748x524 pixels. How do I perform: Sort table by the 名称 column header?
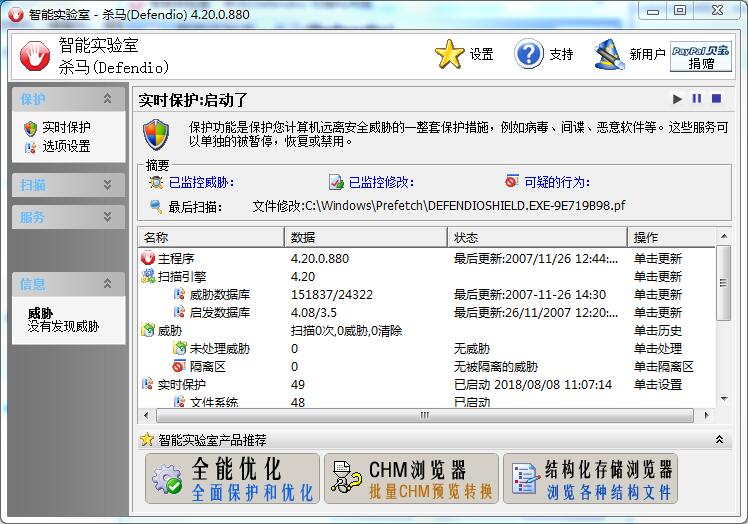(x=211, y=238)
